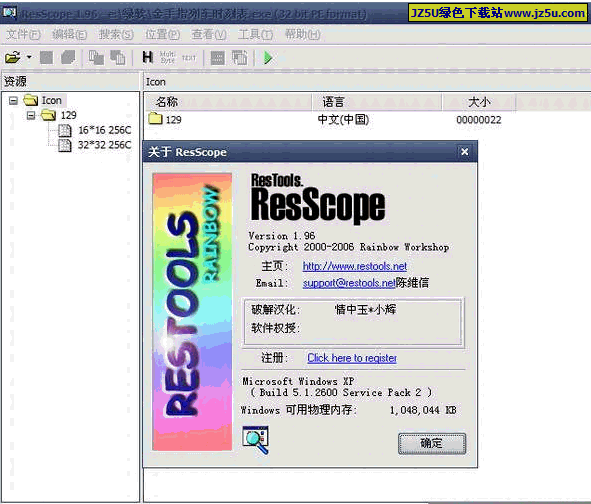Click the export resource toolbar icon
This screenshot has width=591, height=504.
96,58
